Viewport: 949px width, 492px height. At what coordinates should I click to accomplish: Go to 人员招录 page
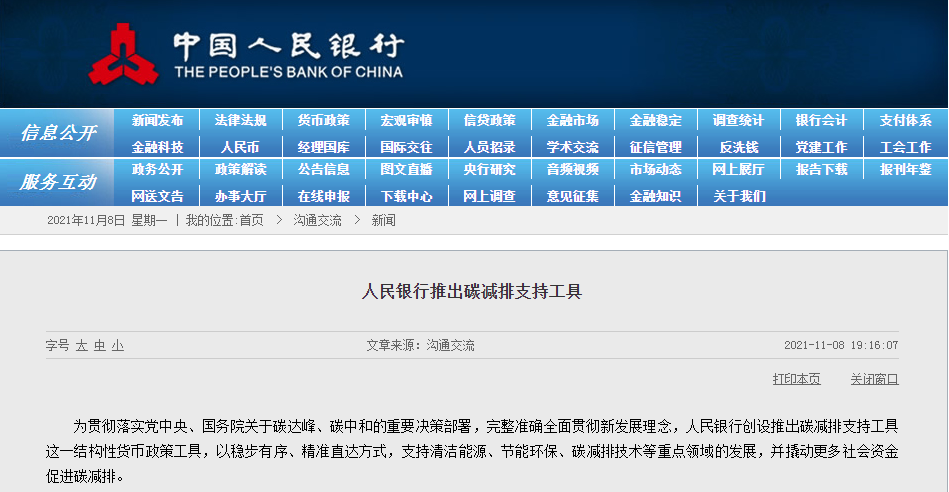coord(489,147)
